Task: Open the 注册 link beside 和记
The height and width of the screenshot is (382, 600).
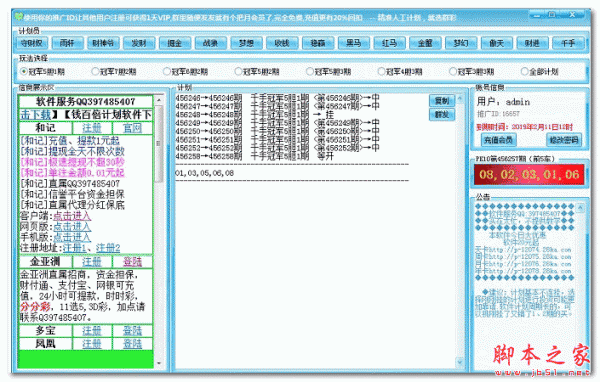Action: click(92, 127)
